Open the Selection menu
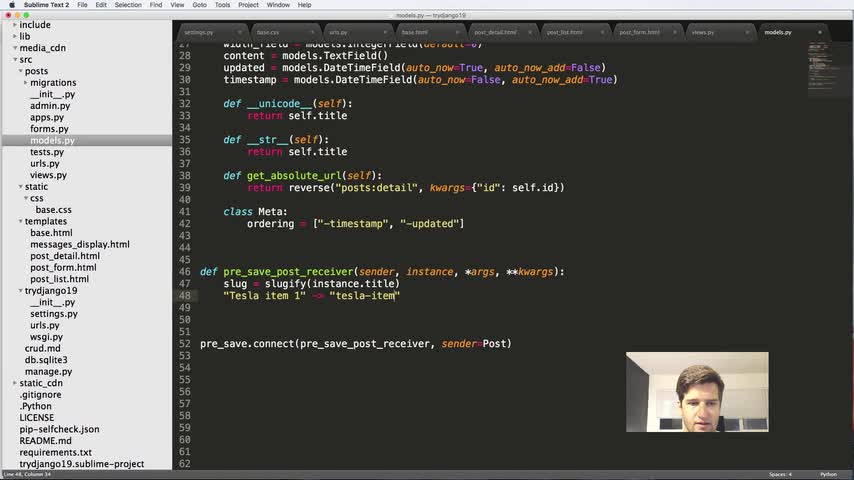 pyautogui.click(x=128, y=5)
